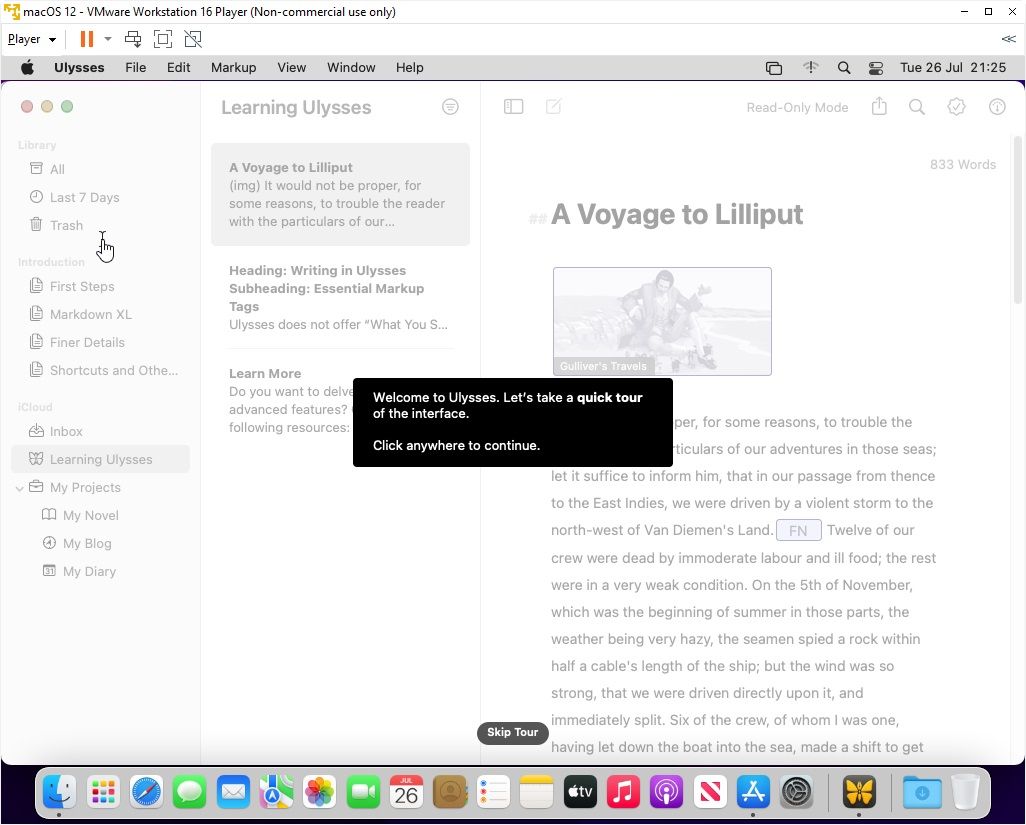Open search using the magnifier icon
Image resolution: width=1026 pixels, height=825 pixels.
point(916,106)
